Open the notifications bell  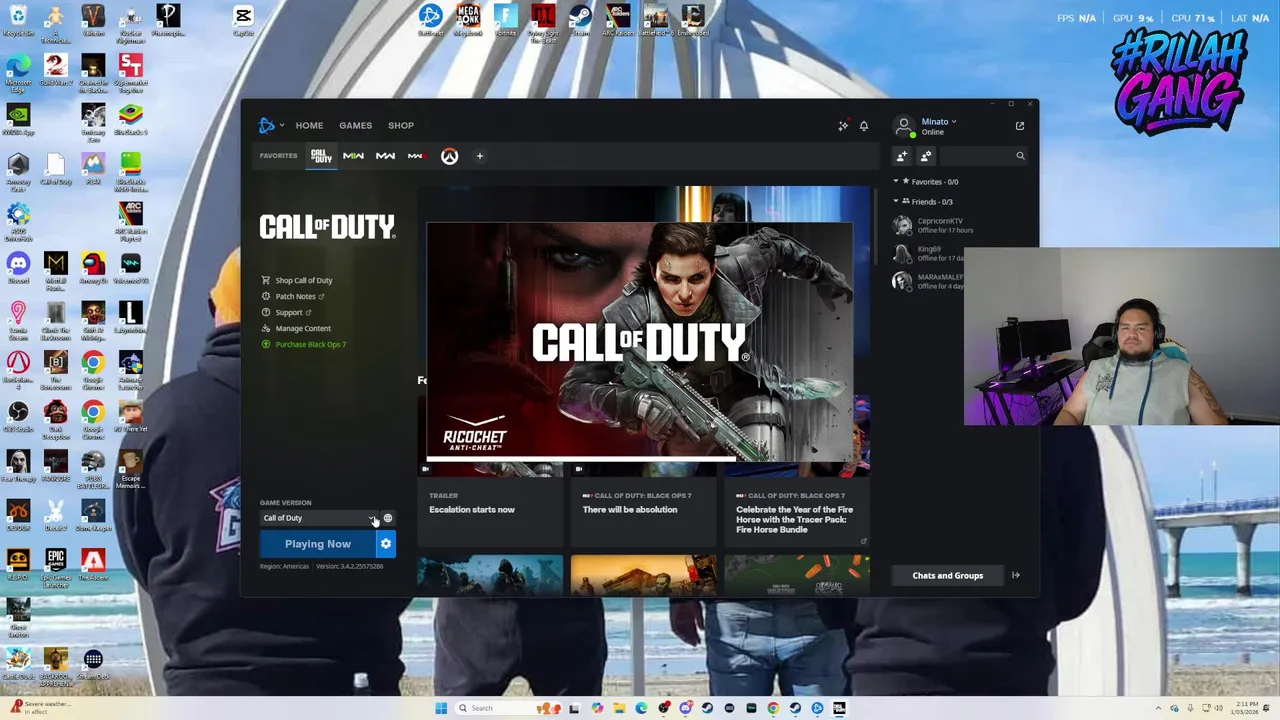[864, 126]
